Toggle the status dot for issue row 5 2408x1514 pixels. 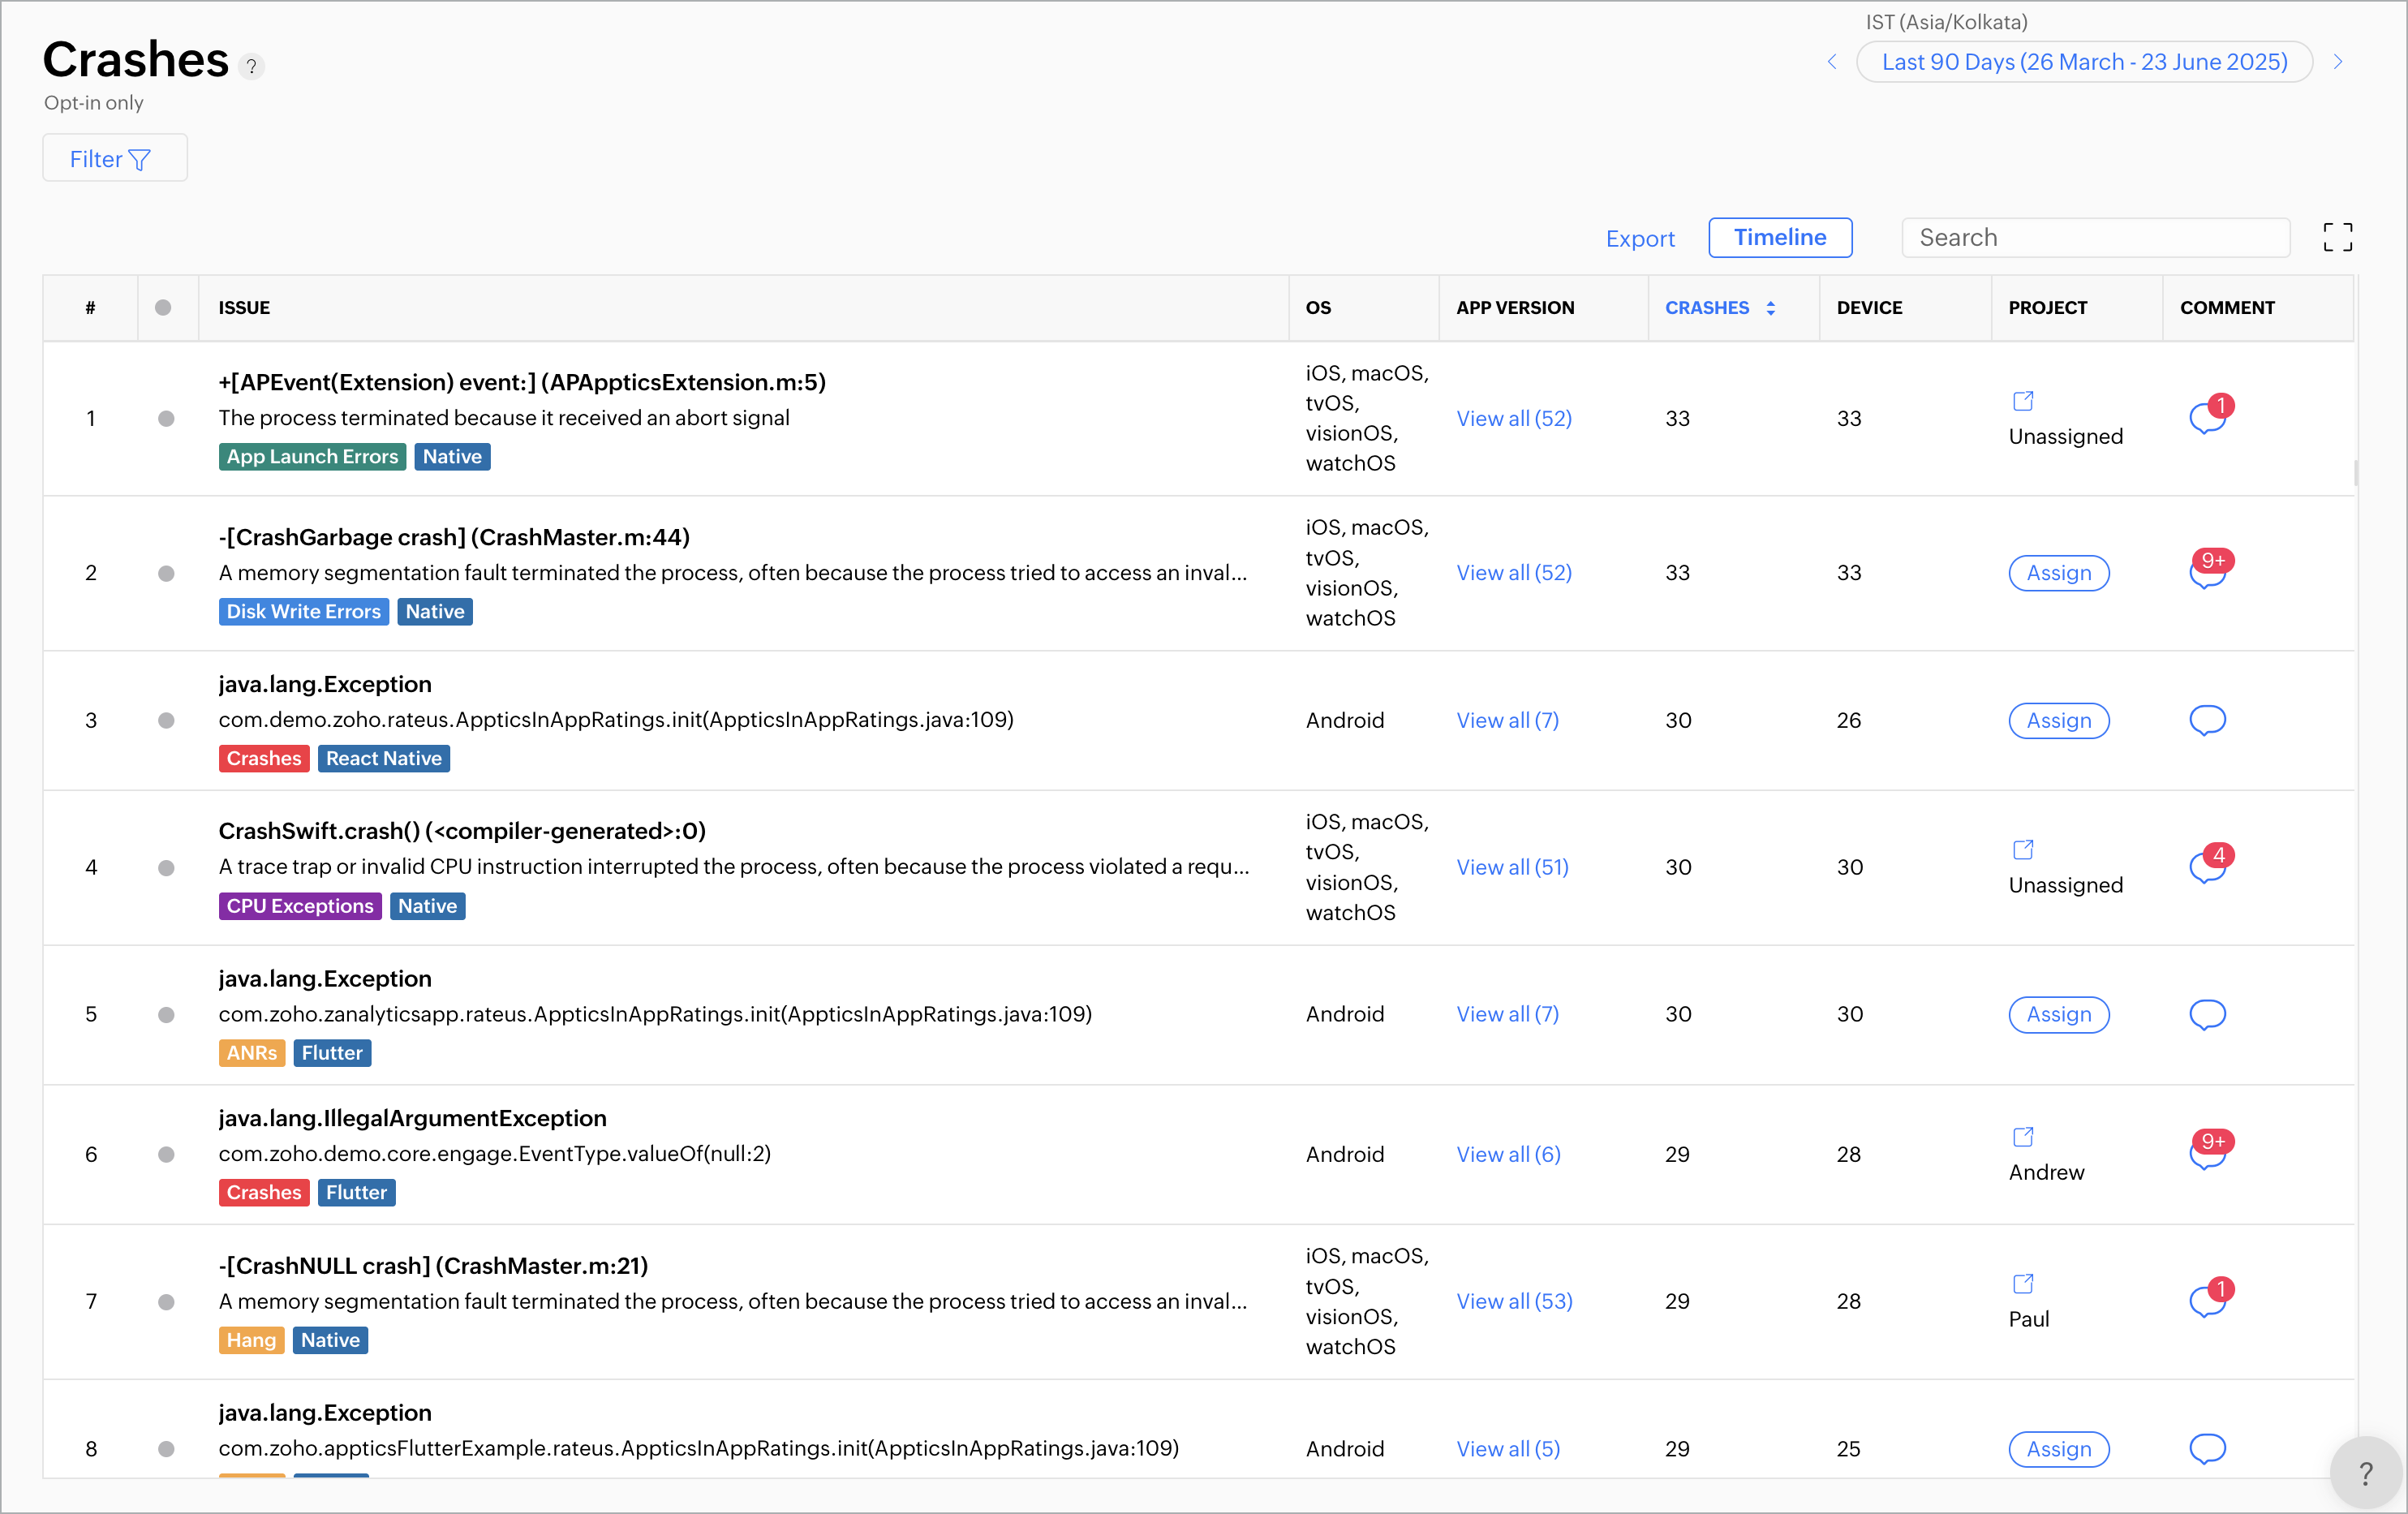(166, 1015)
